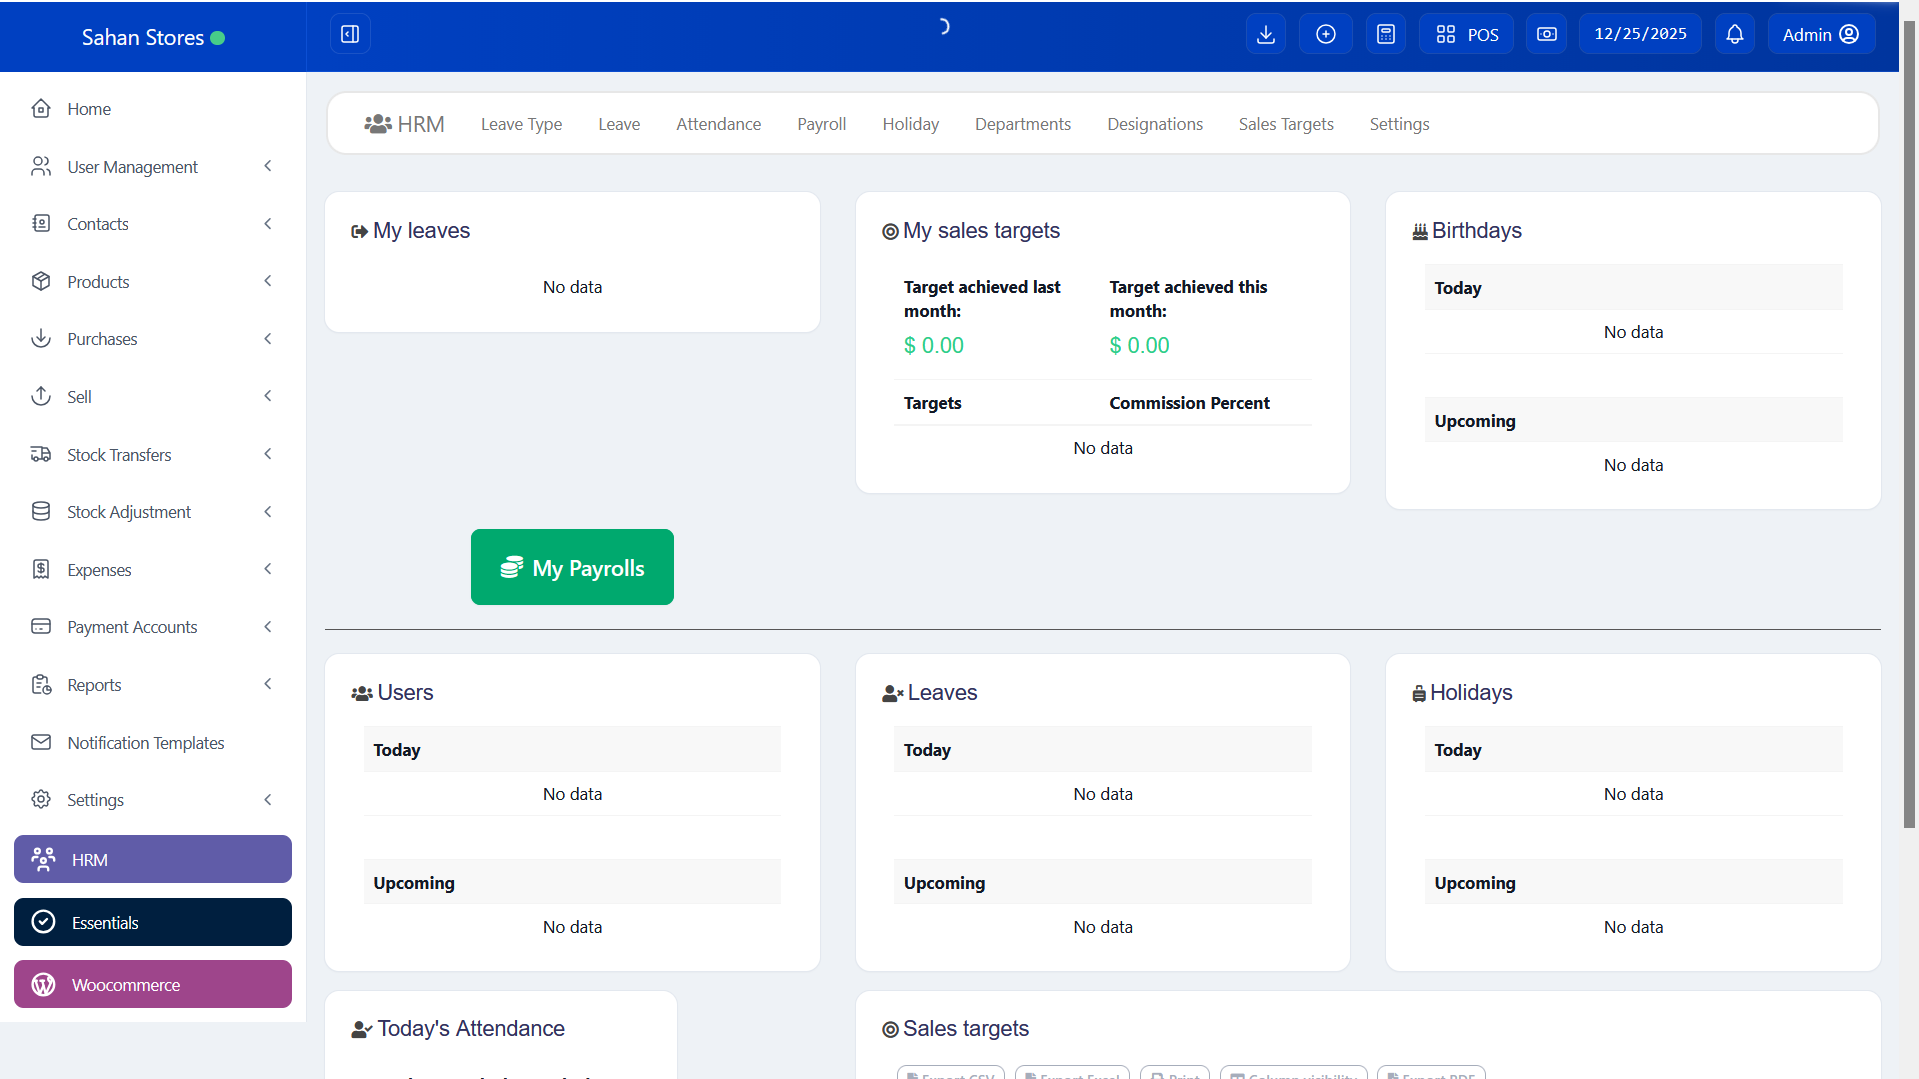
Task: Open the Admin user menu
Action: click(1820, 34)
